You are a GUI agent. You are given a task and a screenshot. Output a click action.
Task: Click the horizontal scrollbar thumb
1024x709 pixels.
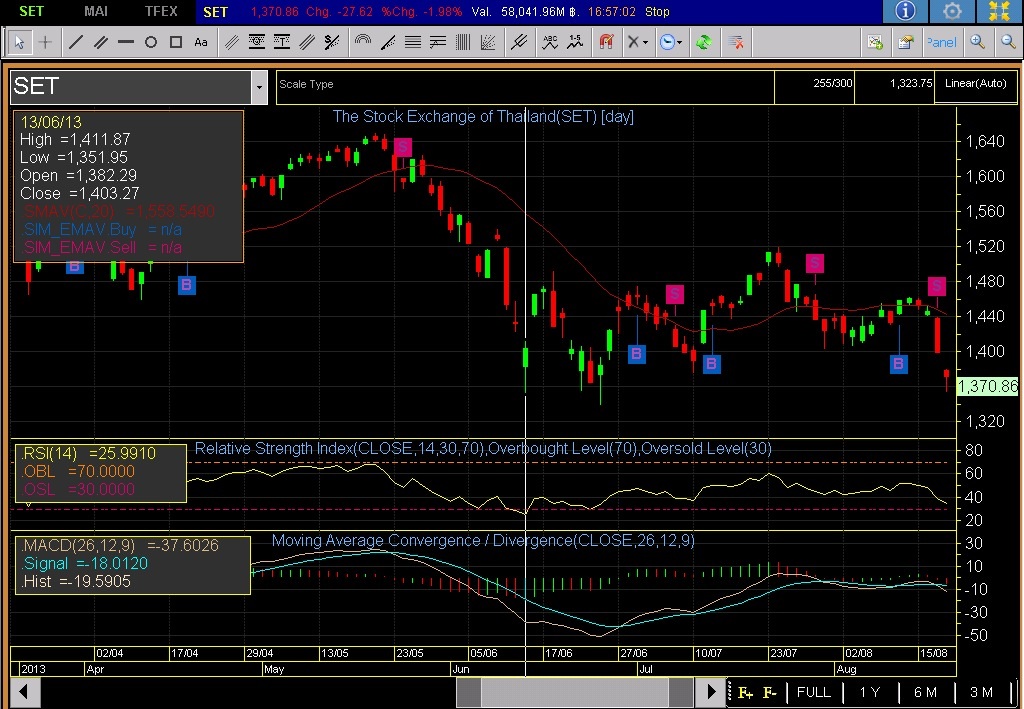575,691
